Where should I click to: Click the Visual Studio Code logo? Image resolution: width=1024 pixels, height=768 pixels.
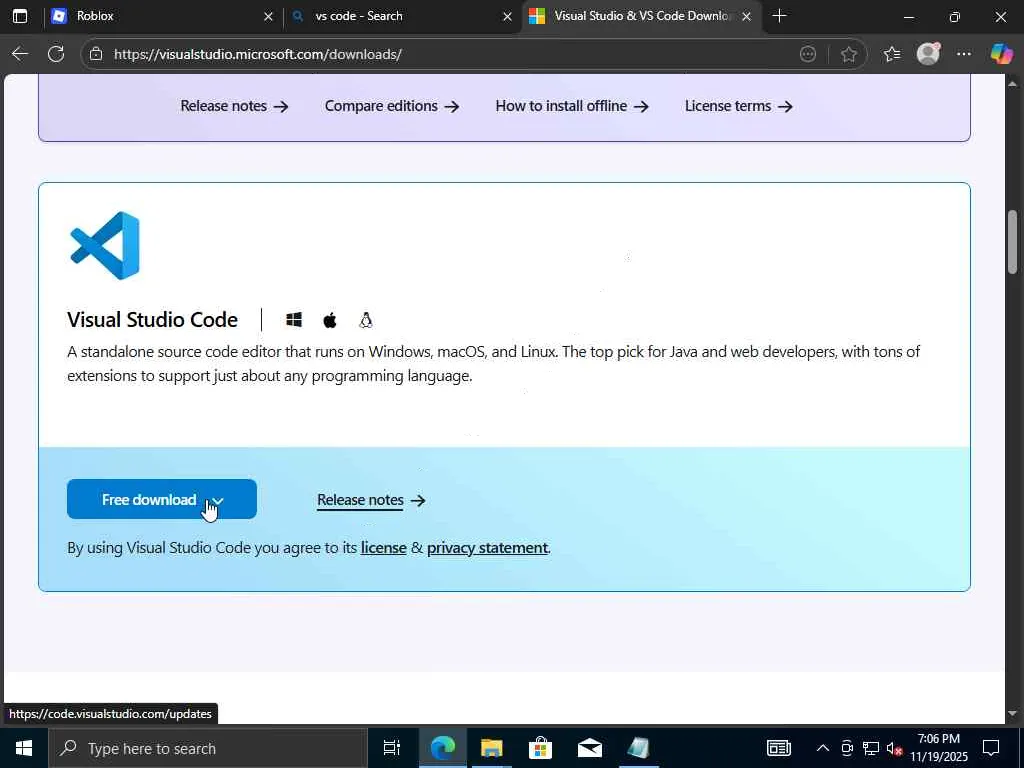[x=105, y=246]
